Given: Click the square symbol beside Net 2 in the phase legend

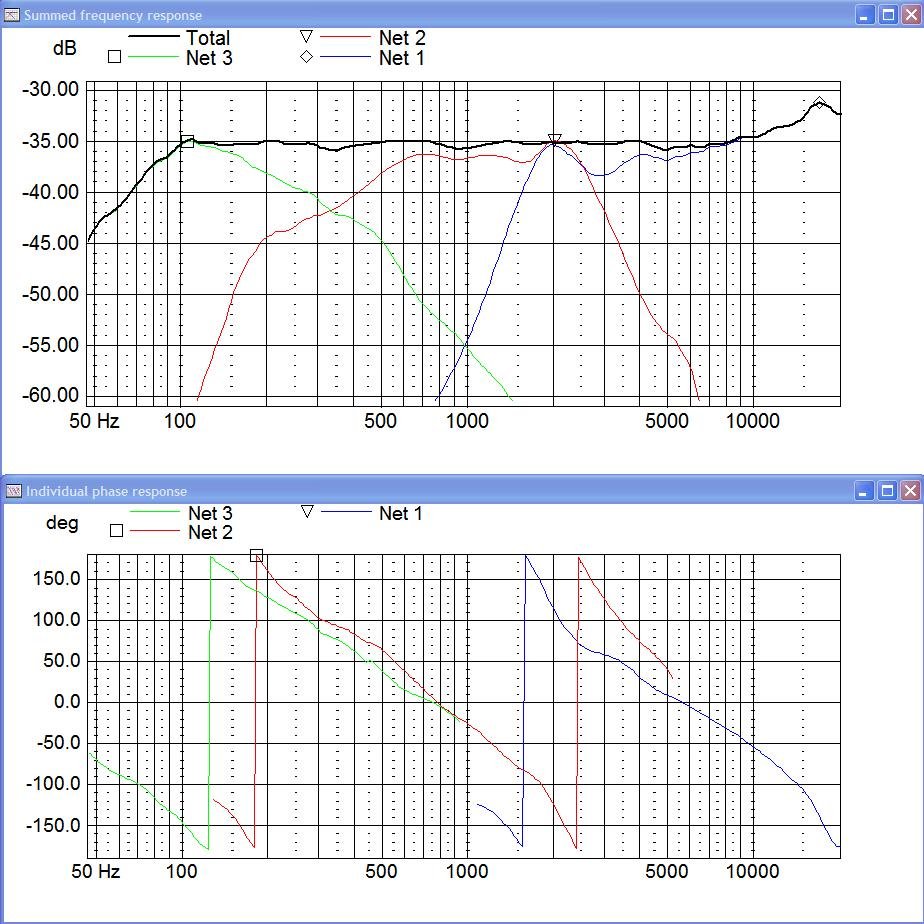Looking at the screenshot, I should pyautogui.click(x=116, y=531).
